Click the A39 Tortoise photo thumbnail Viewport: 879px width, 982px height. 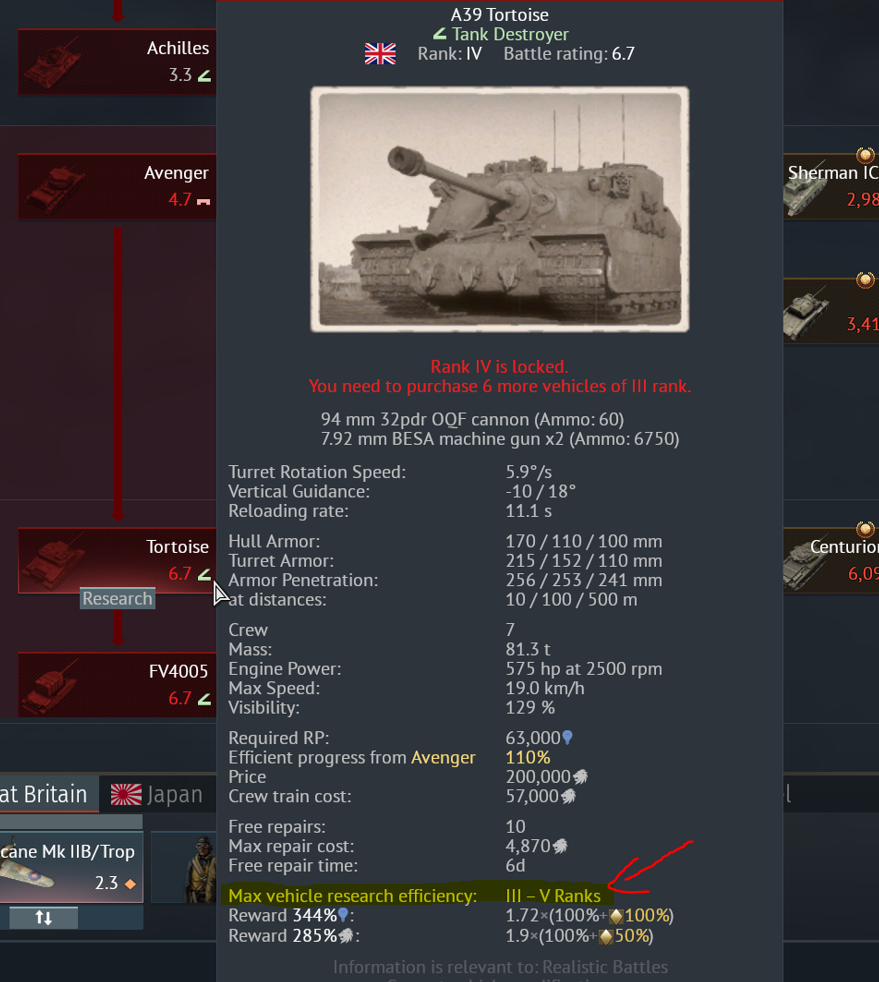[x=500, y=209]
